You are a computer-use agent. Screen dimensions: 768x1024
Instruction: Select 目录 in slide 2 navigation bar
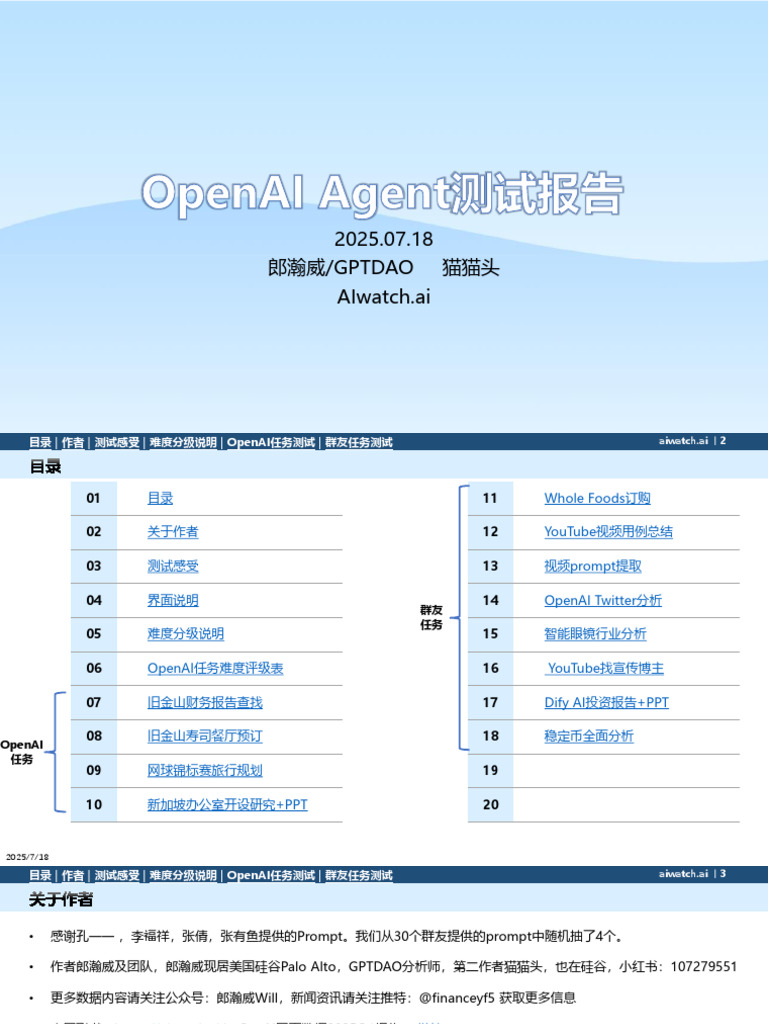(40, 442)
